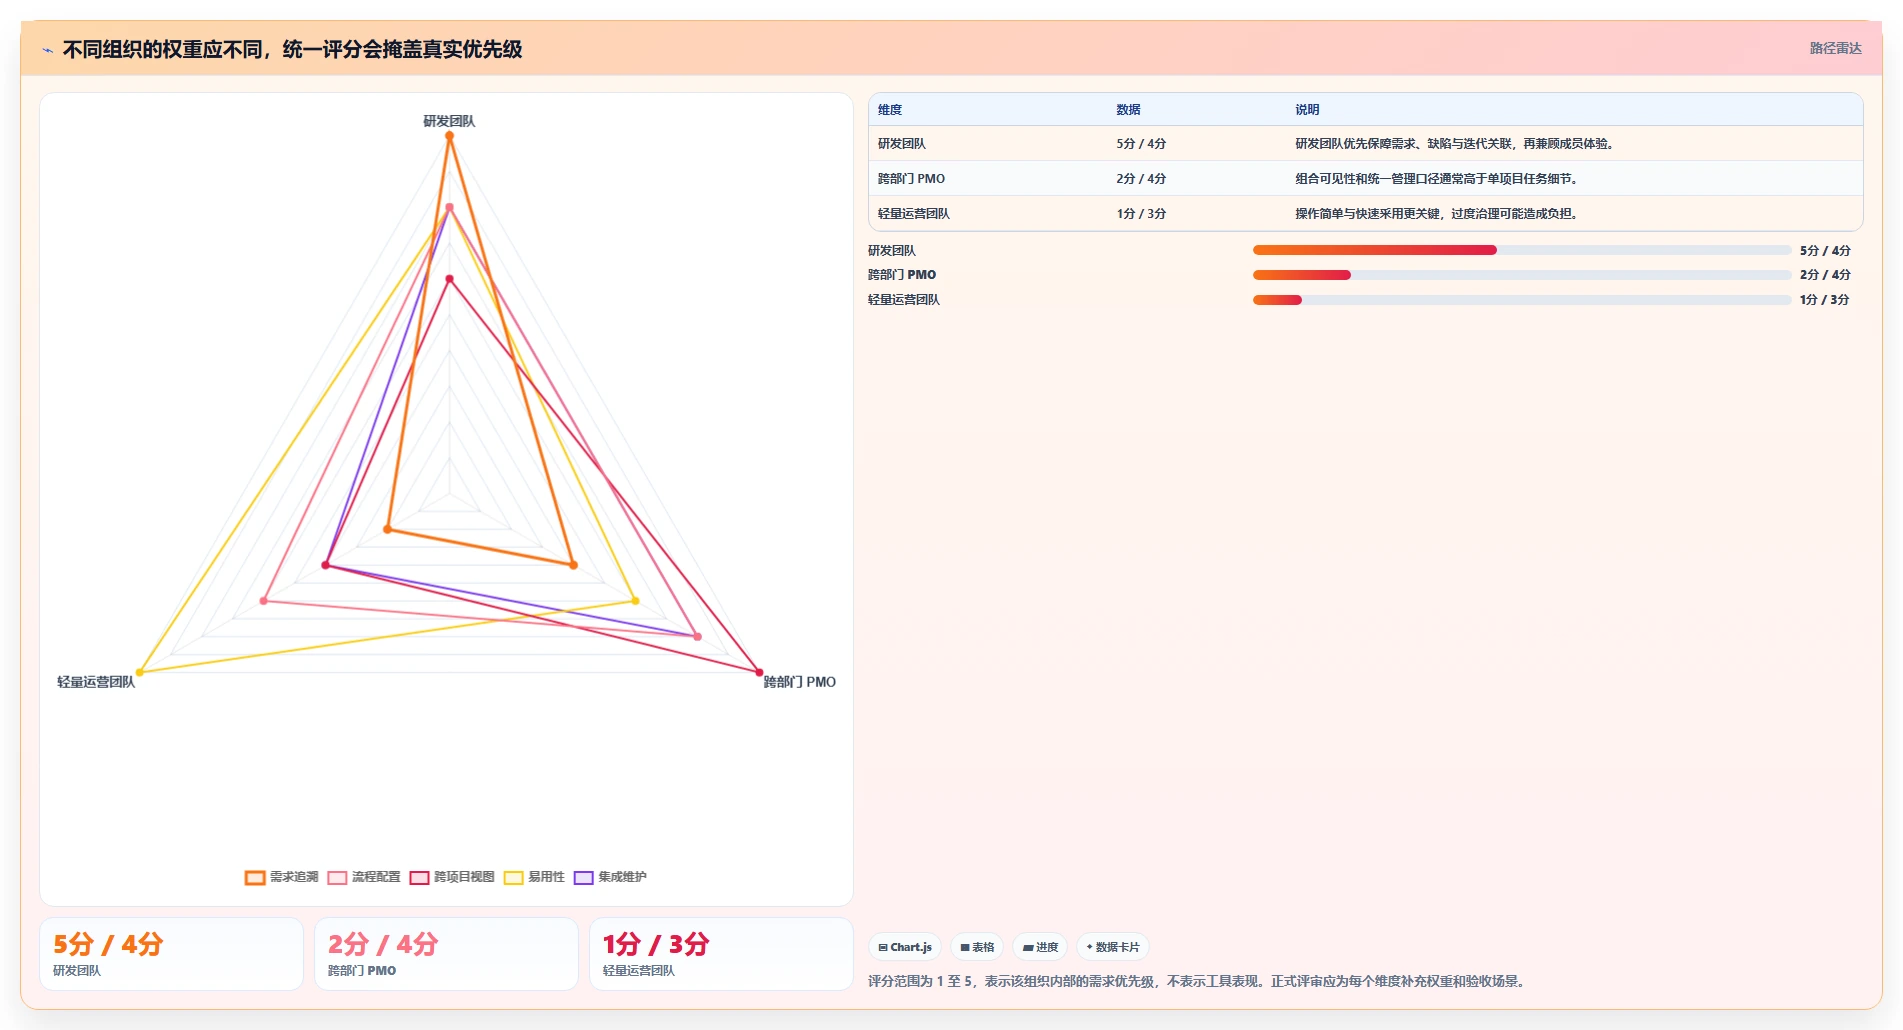Click description starting 操作简单与快速采用
The height and width of the screenshot is (1030, 1903).
1437,214
